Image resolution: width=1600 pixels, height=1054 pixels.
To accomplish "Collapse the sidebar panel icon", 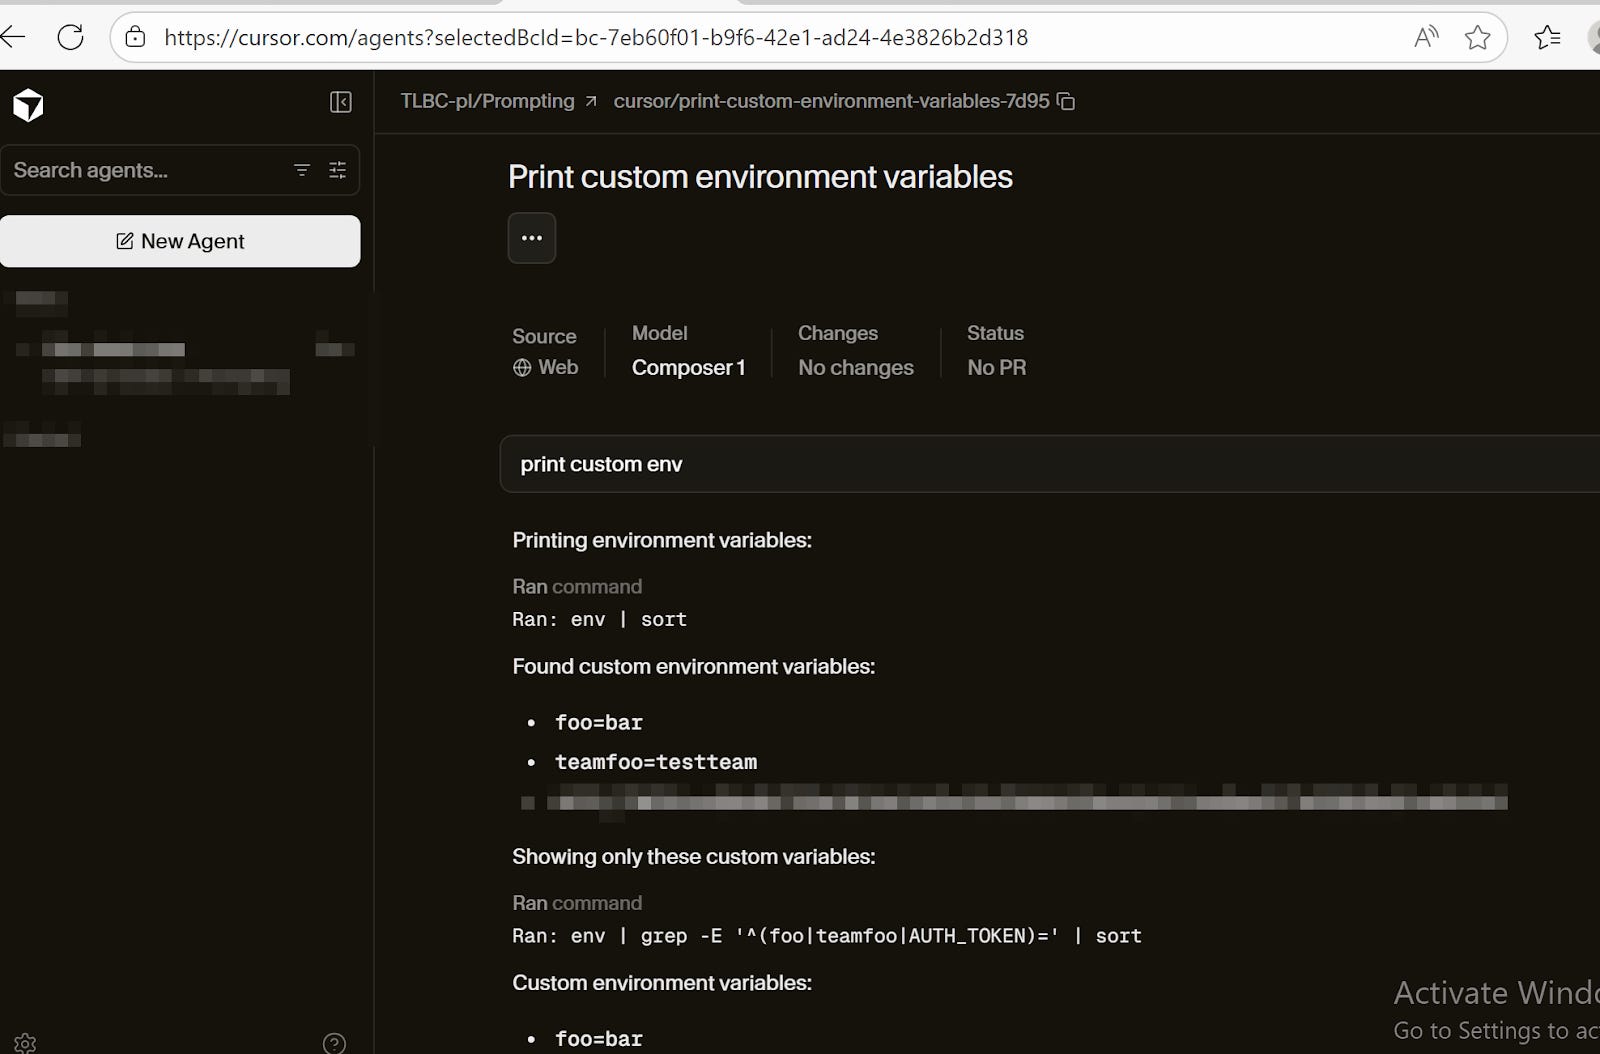I will click(341, 102).
